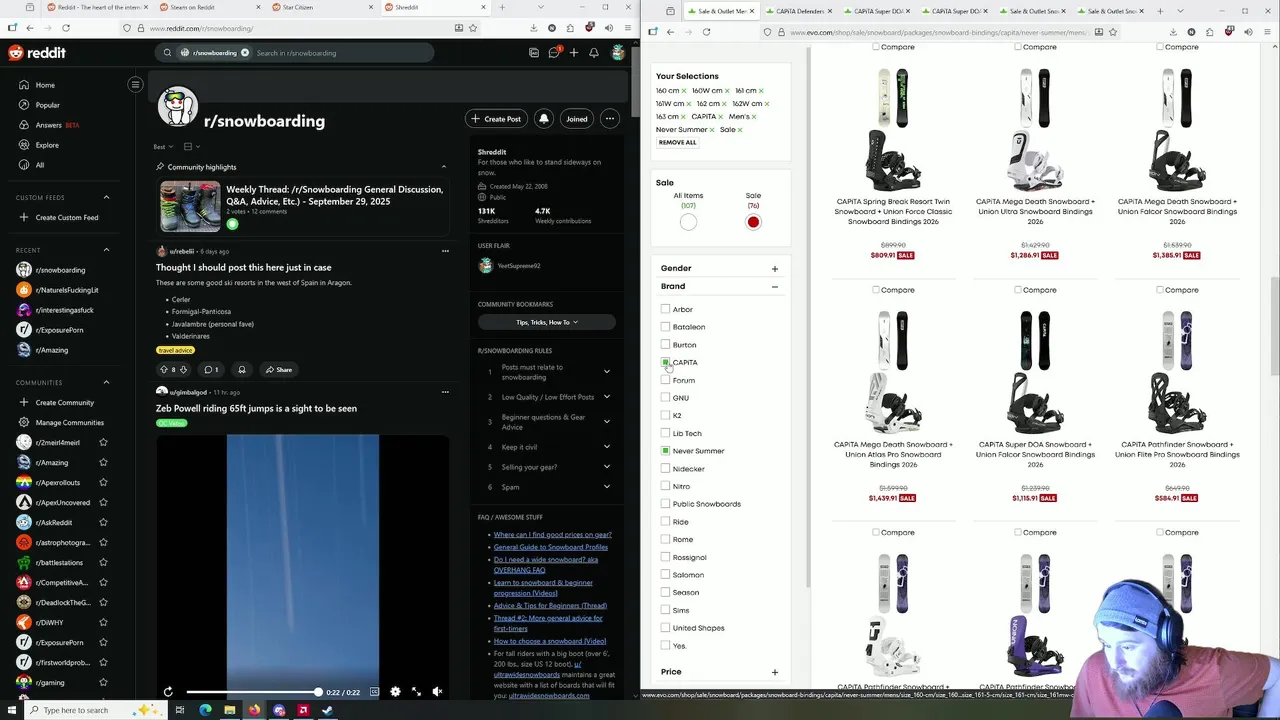Check the Lib Tech brand filter
This screenshot has height=720, width=1280.
tap(665, 433)
